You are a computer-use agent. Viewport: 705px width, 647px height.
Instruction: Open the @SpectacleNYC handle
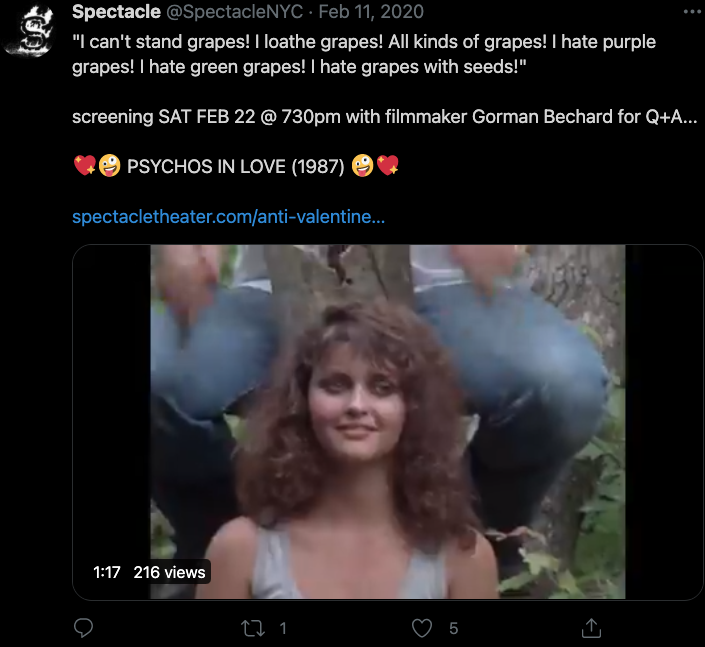[x=234, y=12]
